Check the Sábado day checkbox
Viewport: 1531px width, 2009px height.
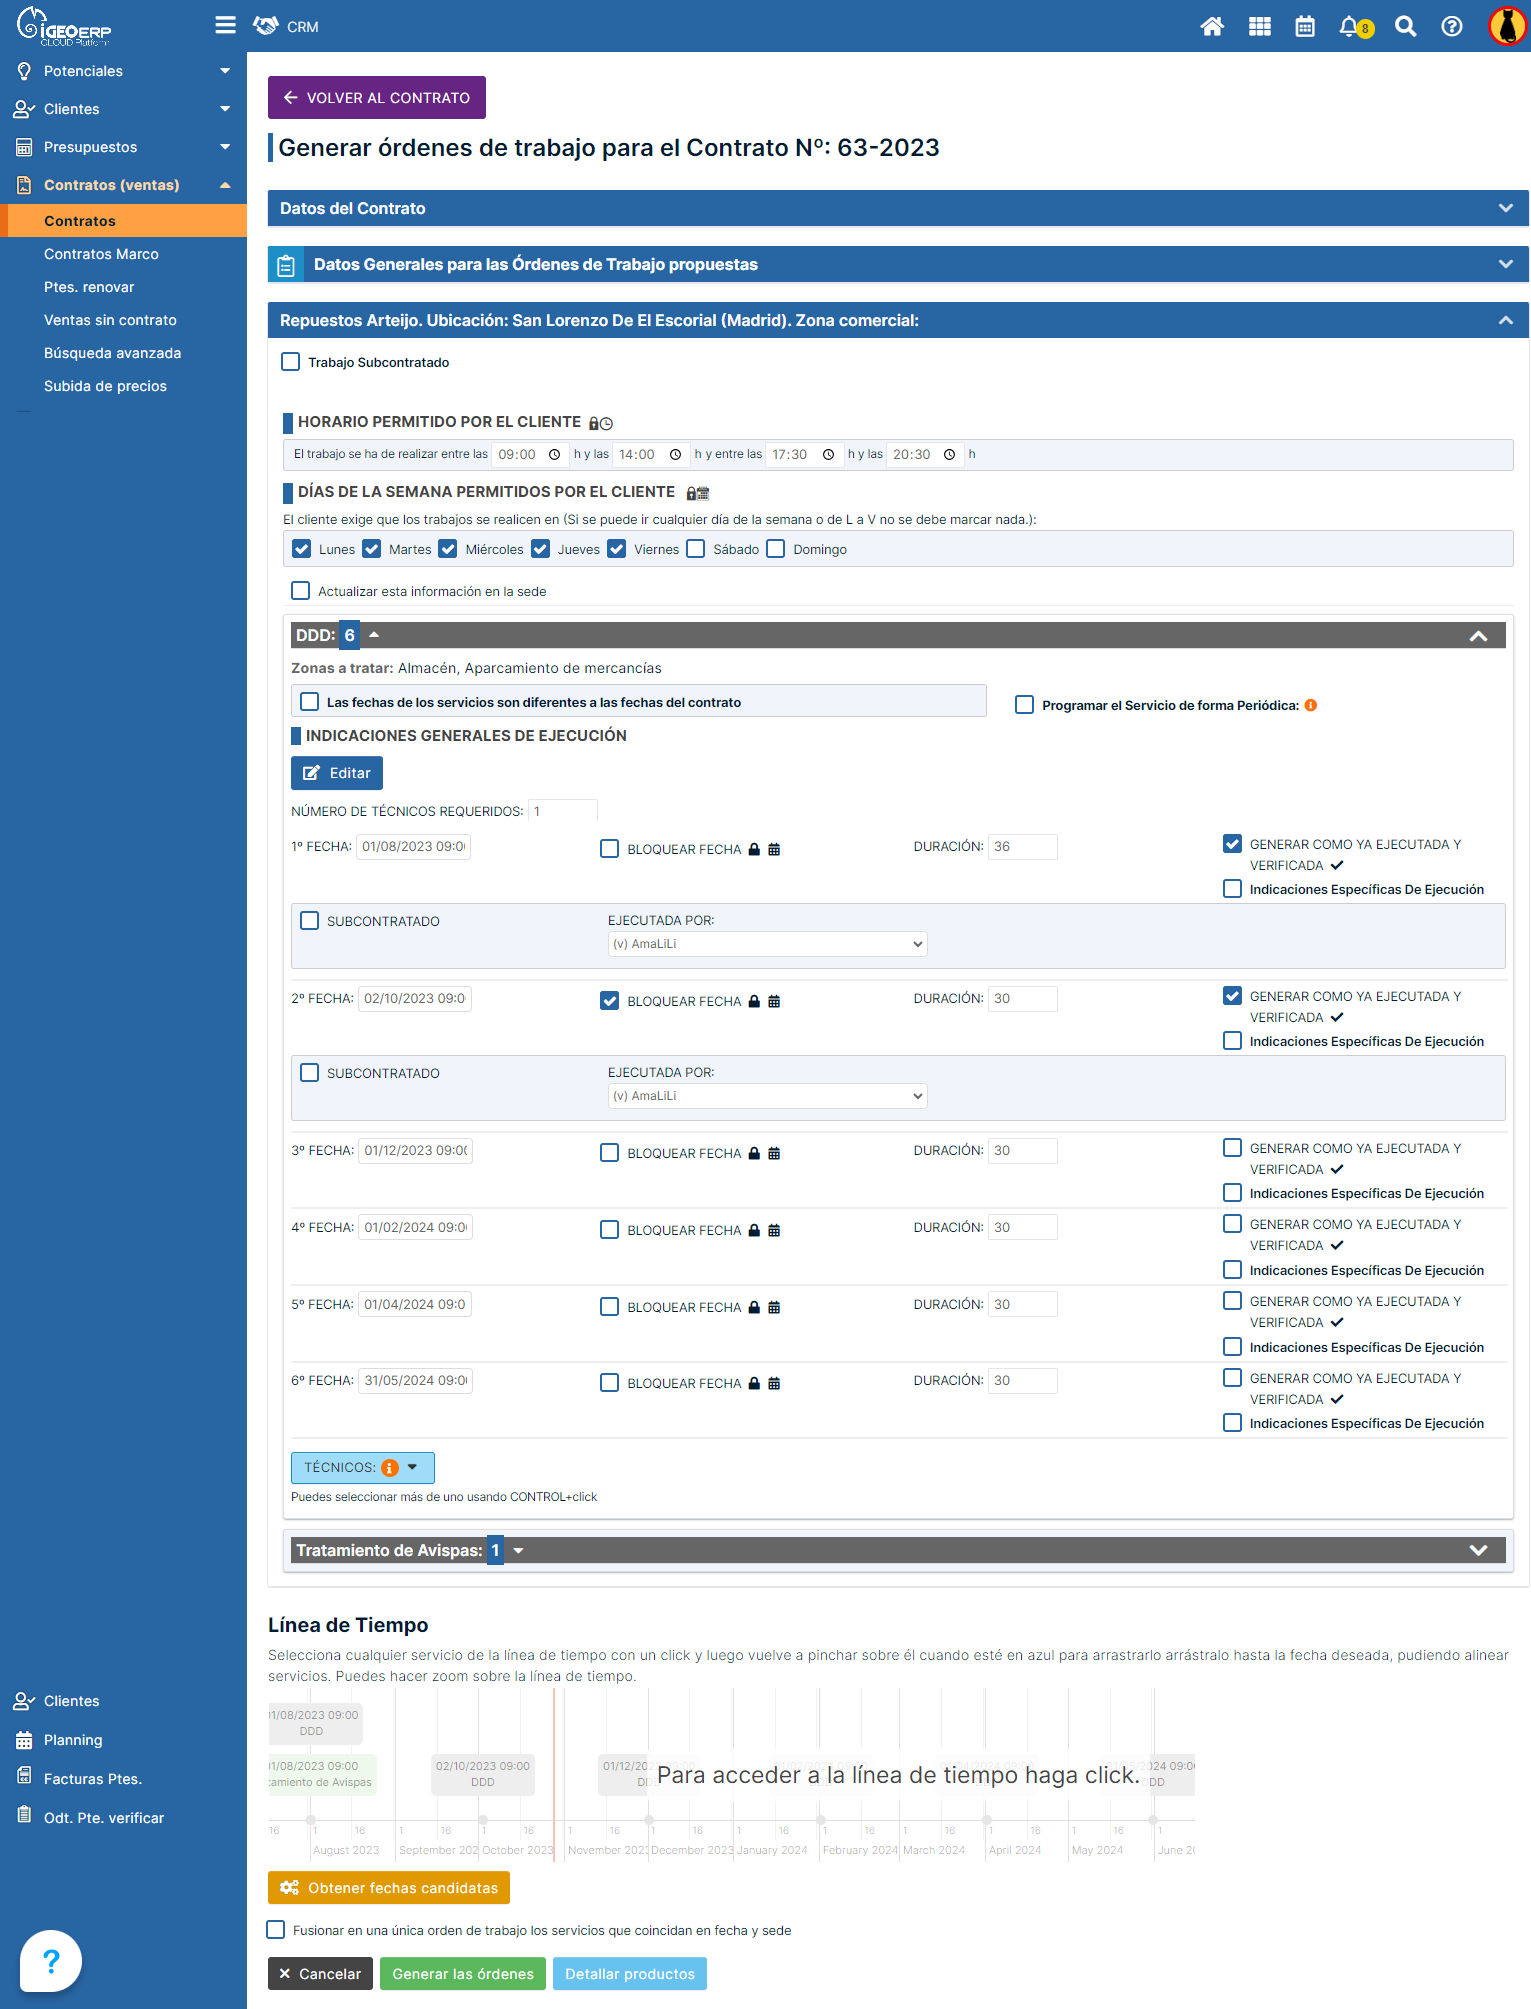tap(696, 549)
